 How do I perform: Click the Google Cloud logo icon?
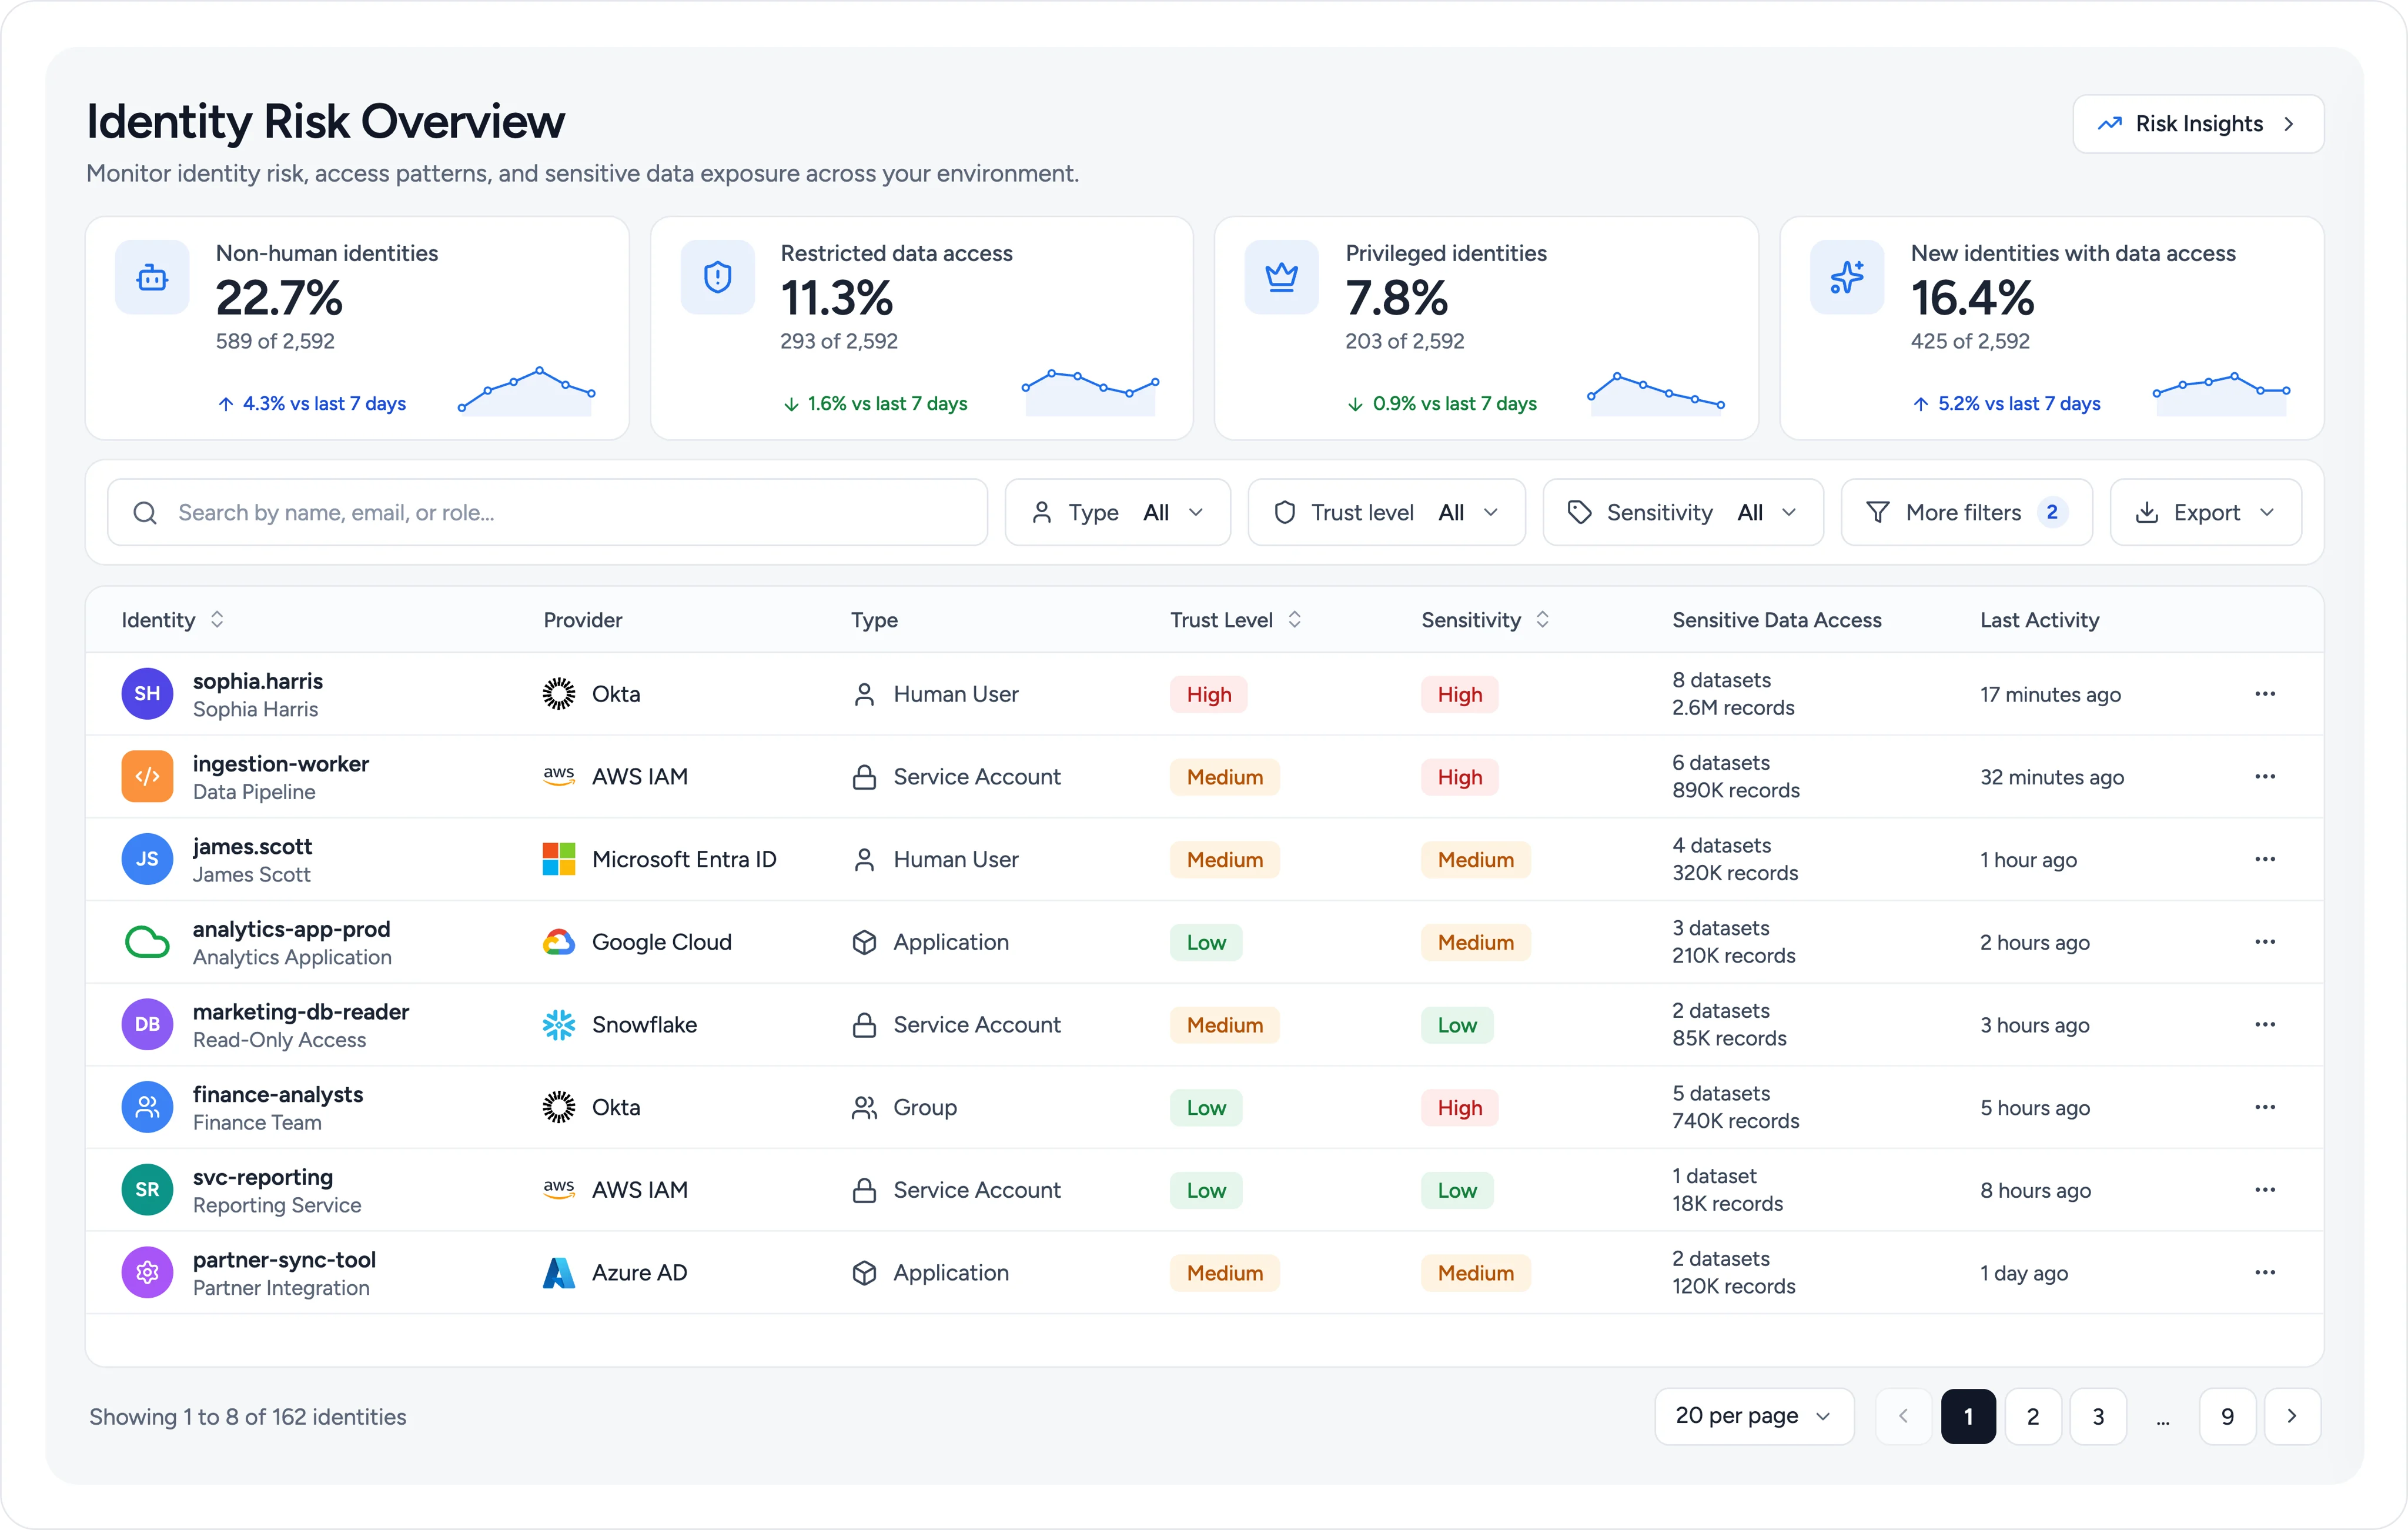(558, 942)
